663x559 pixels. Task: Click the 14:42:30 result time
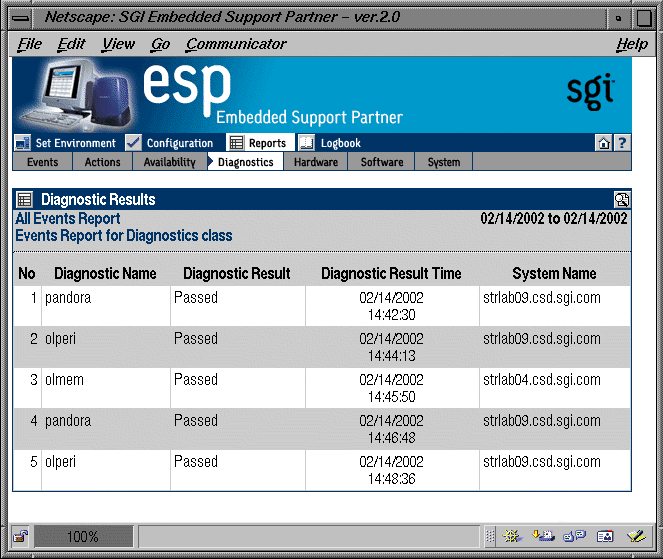392,315
